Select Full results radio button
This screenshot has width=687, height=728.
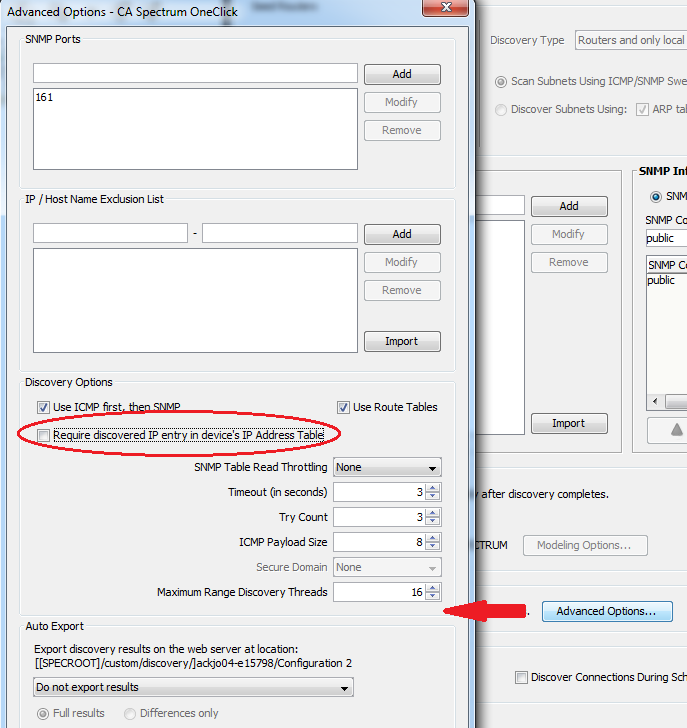point(43,714)
